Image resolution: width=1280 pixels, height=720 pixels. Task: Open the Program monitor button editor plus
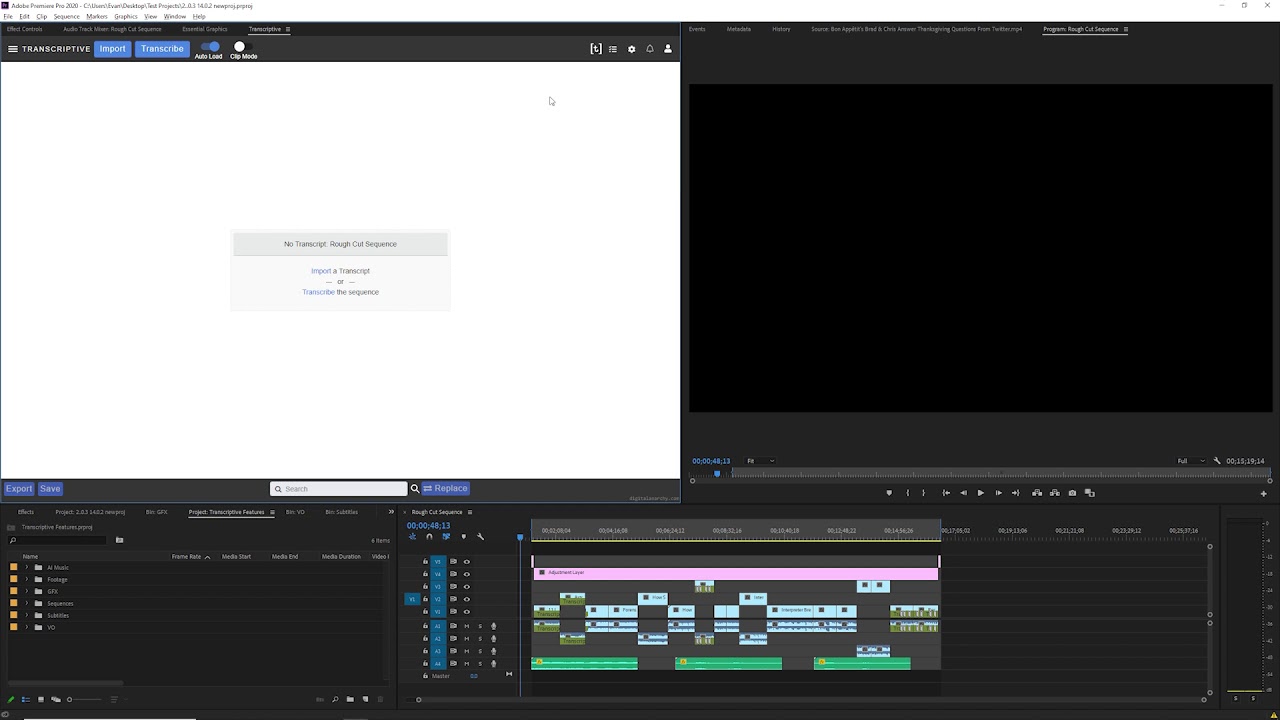tap(1263, 493)
